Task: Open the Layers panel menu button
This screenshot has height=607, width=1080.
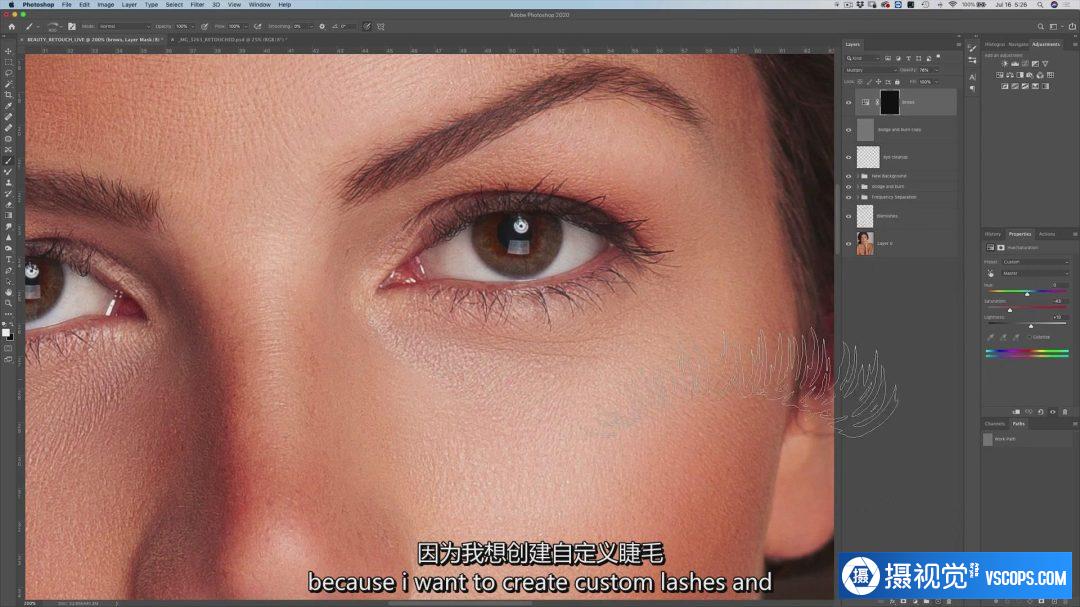Action: 958,44
